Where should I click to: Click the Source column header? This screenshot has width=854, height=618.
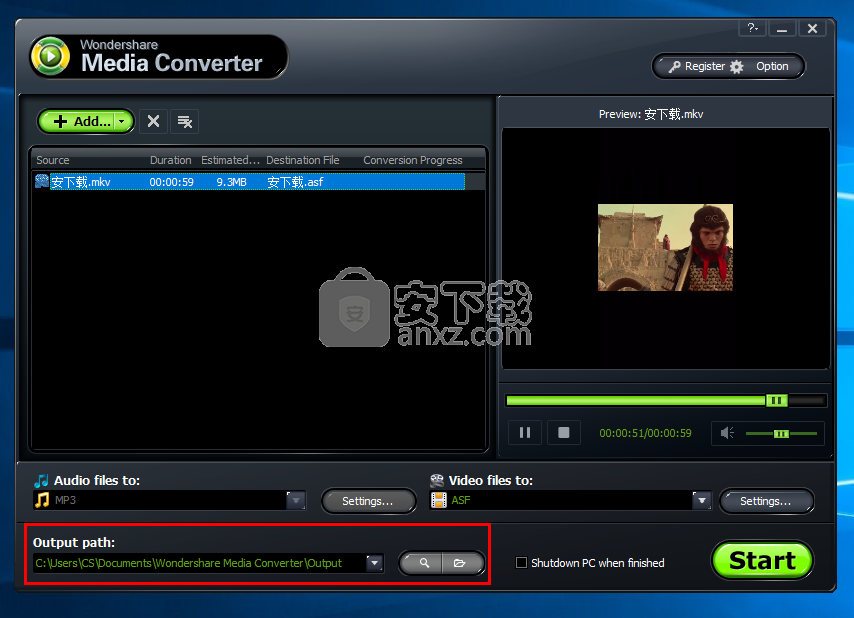click(52, 160)
